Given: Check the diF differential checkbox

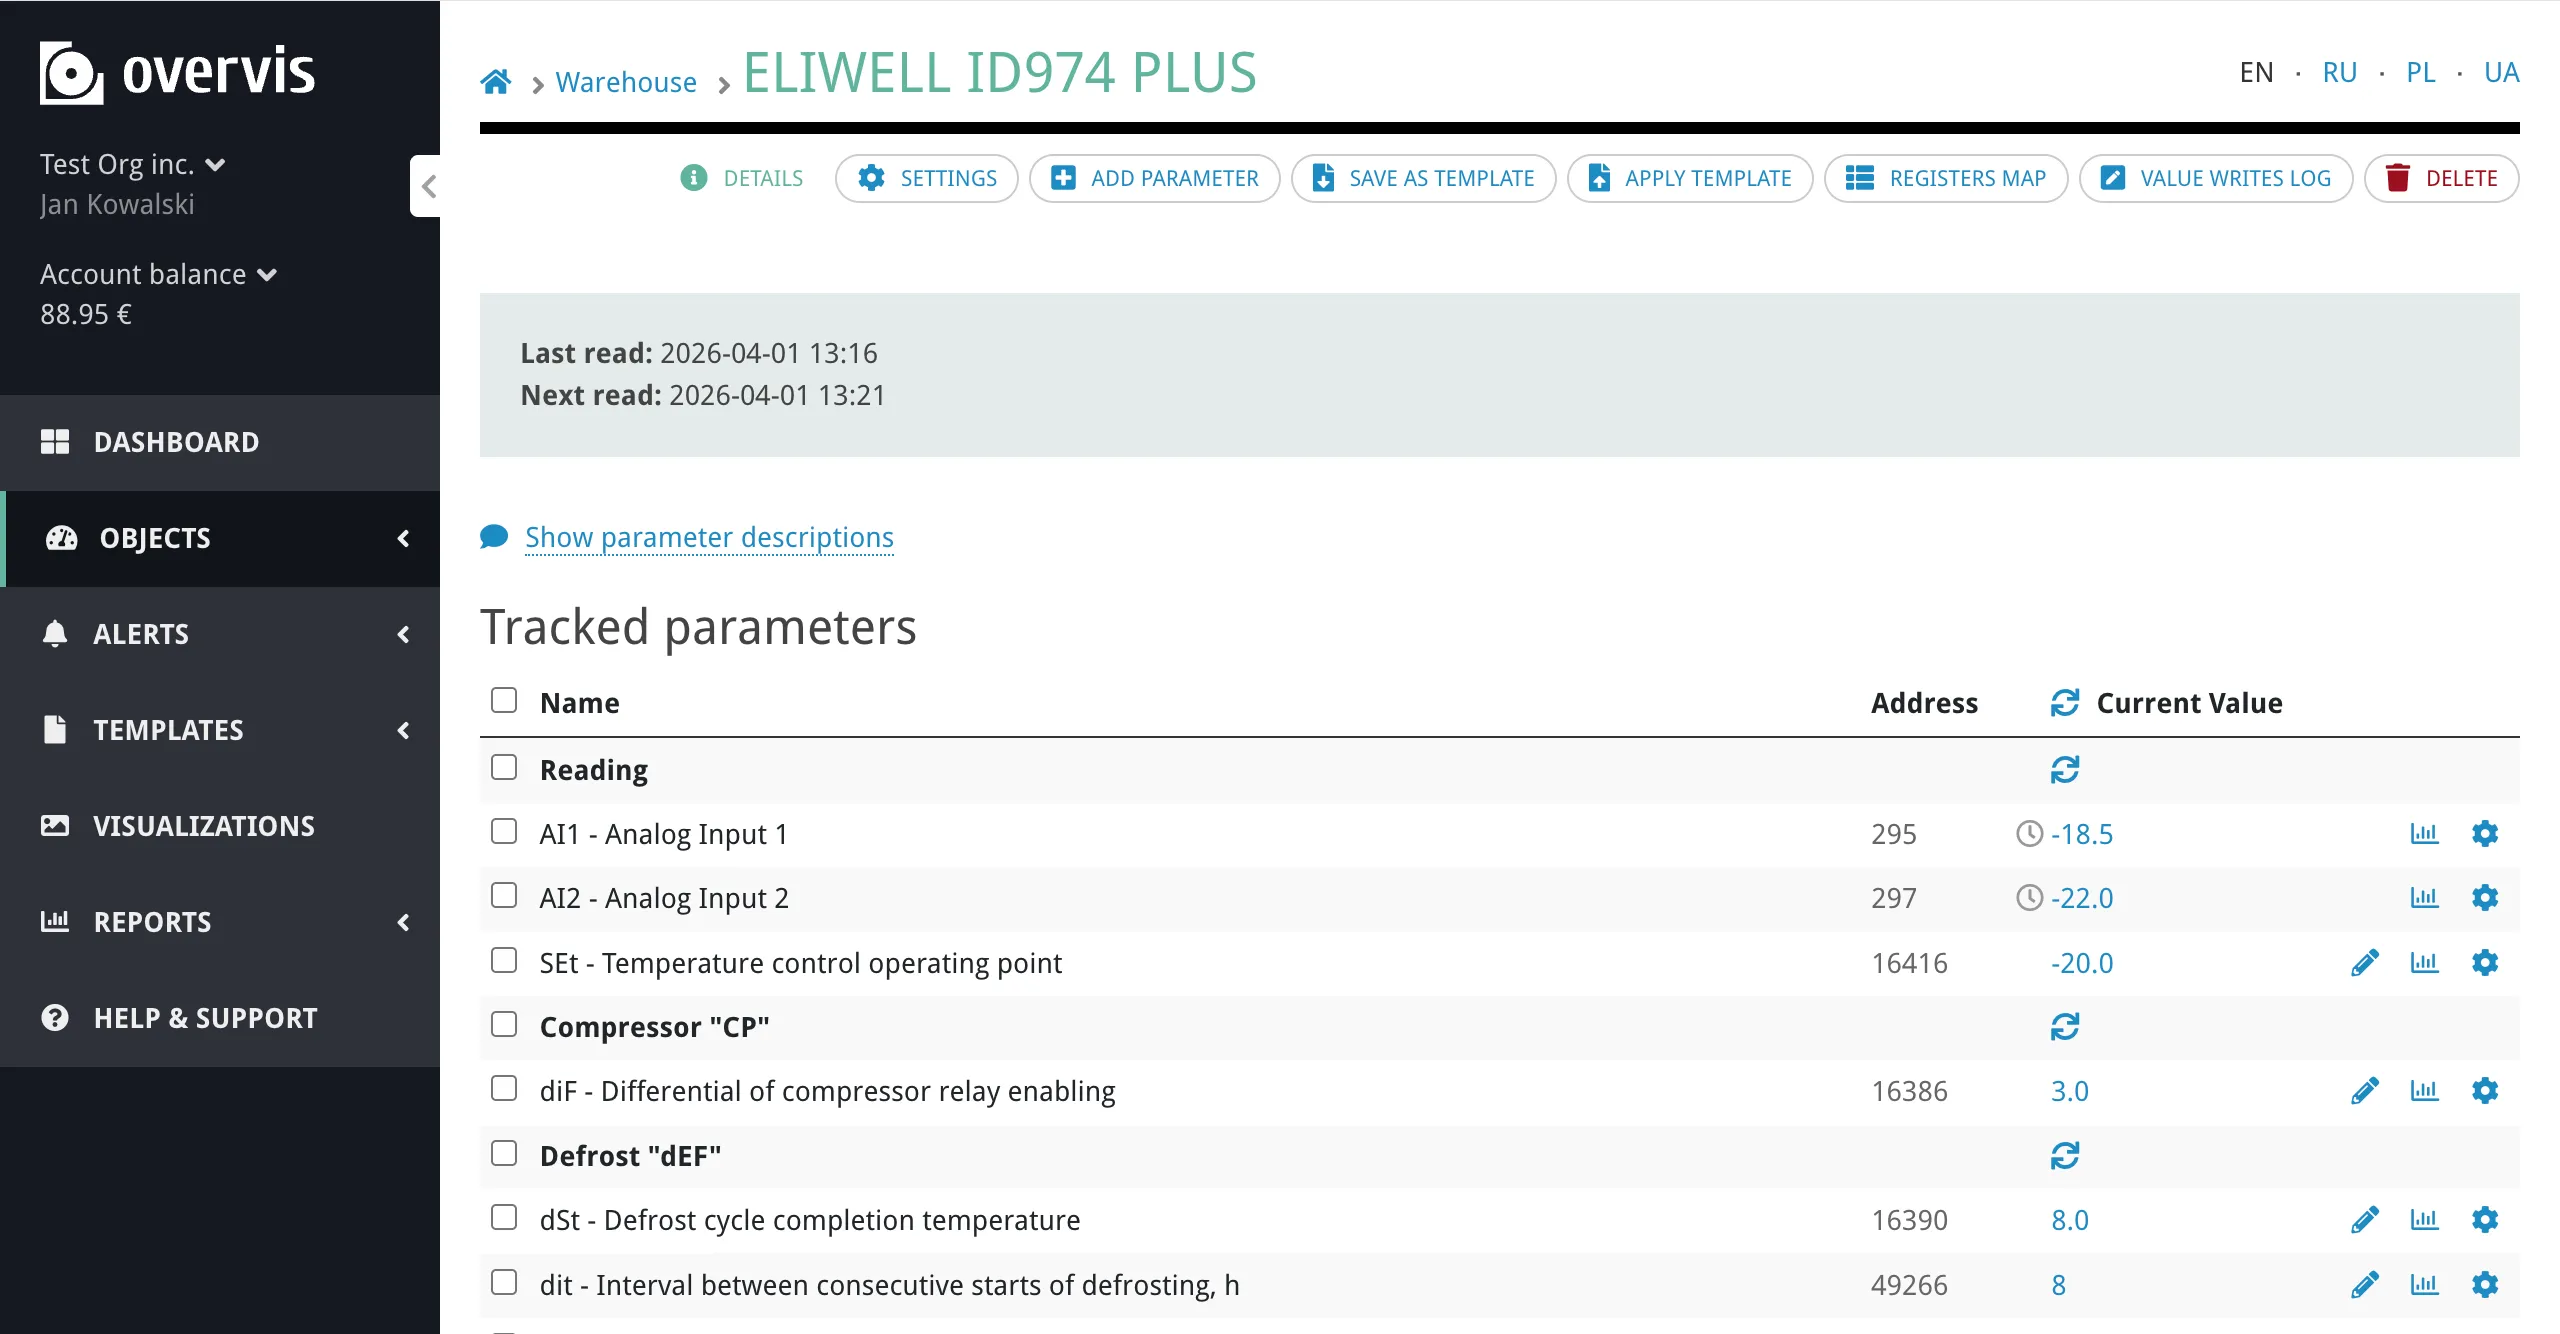Looking at the screenshot, I should pyautogui.click(x=504, y=1088).
